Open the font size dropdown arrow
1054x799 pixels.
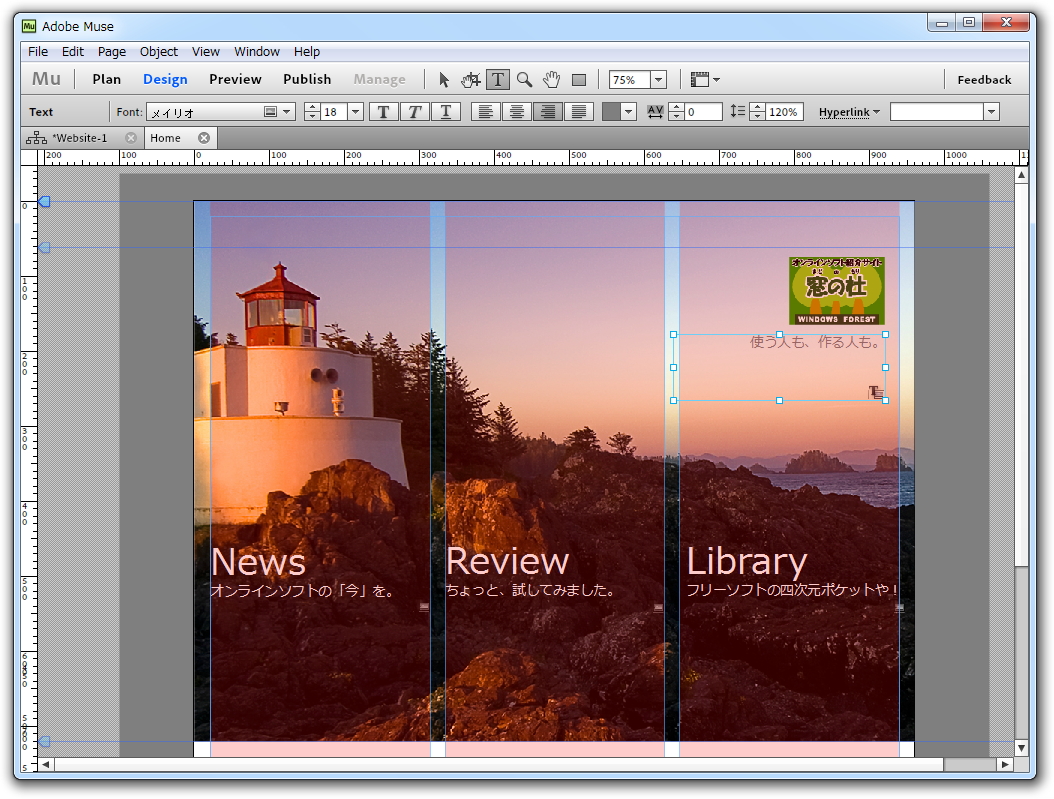click(x=356, y=112)
